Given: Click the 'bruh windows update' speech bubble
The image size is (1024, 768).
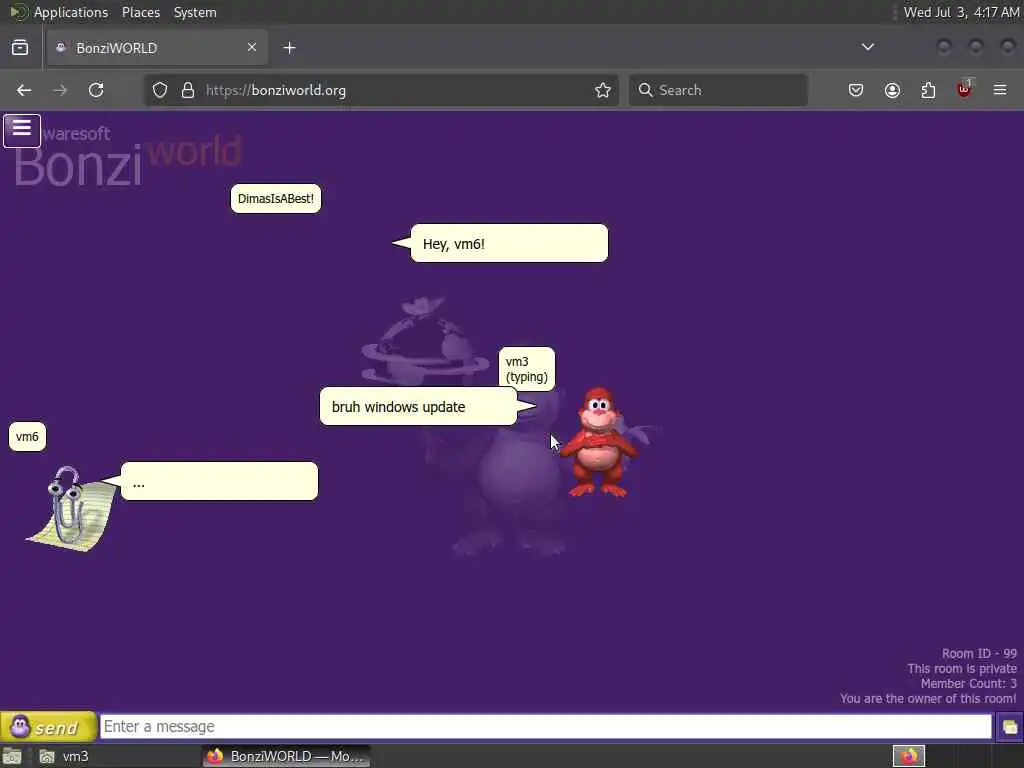Looking at the screenshot, I should [418, 406].
